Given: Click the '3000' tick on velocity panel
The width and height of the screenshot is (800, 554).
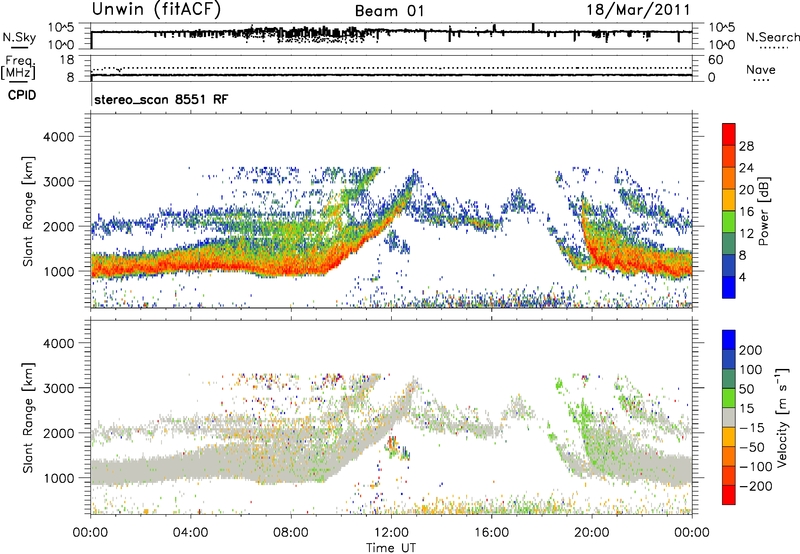Looking at the screenshot, I should (59, 388).
